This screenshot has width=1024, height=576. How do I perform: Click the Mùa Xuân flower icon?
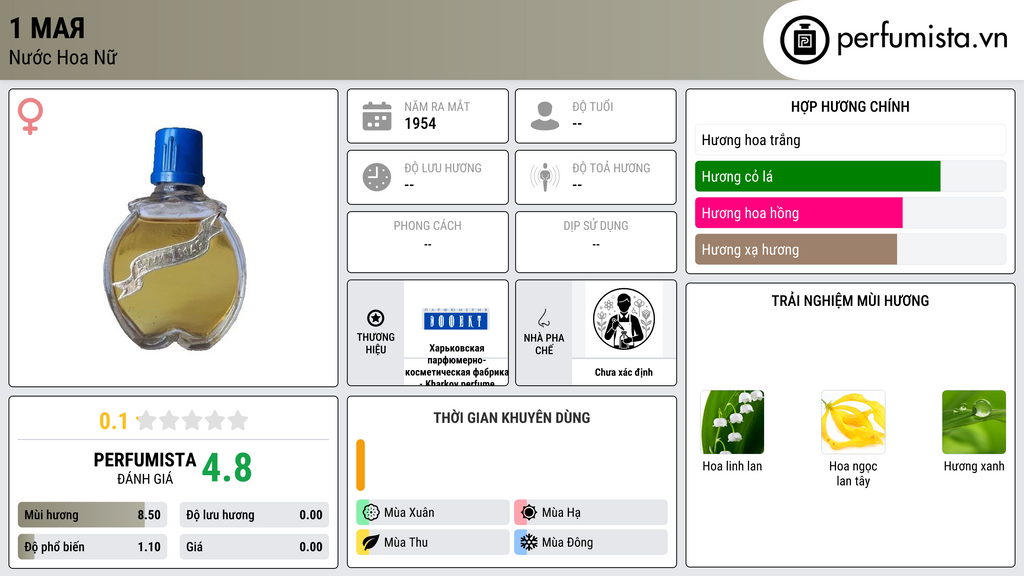tap(371, 512)
